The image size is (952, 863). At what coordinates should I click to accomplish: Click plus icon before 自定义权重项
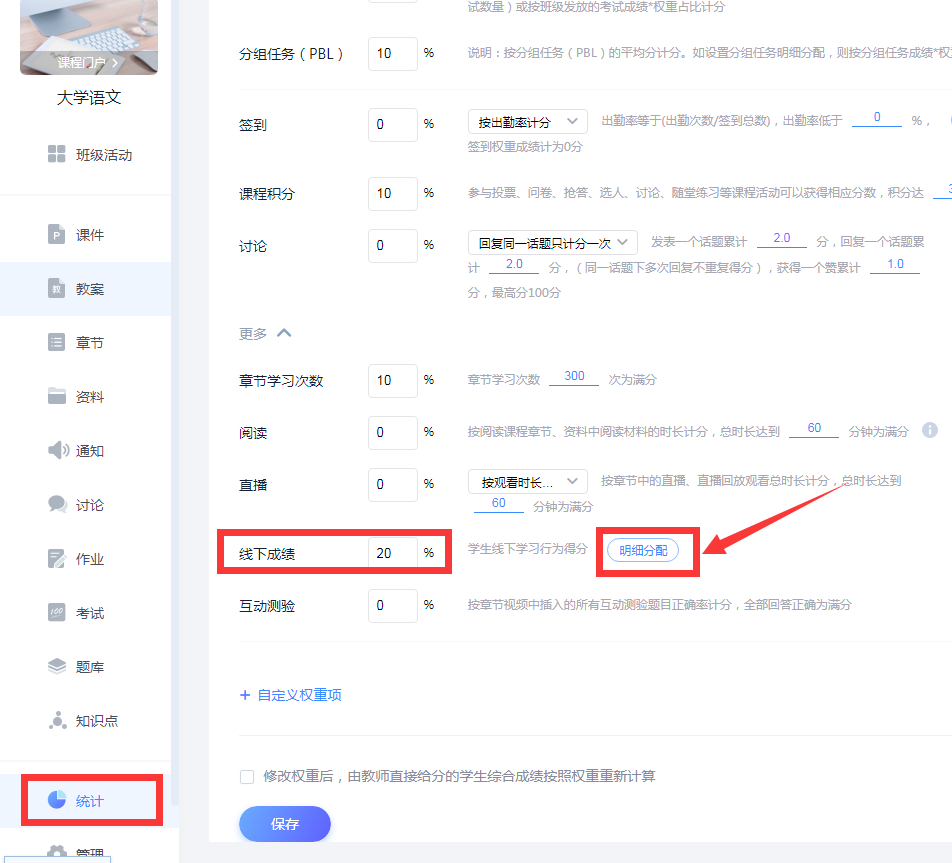coord(245,695)
